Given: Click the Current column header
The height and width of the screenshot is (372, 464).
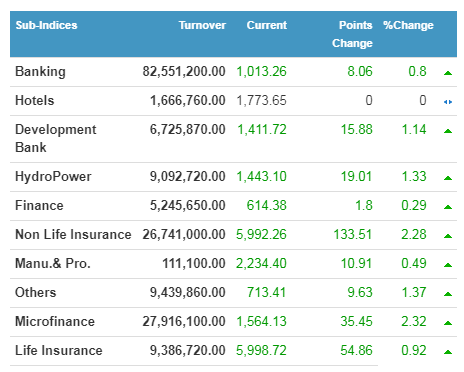Looking at the screenshot, I should coord(267,25).
